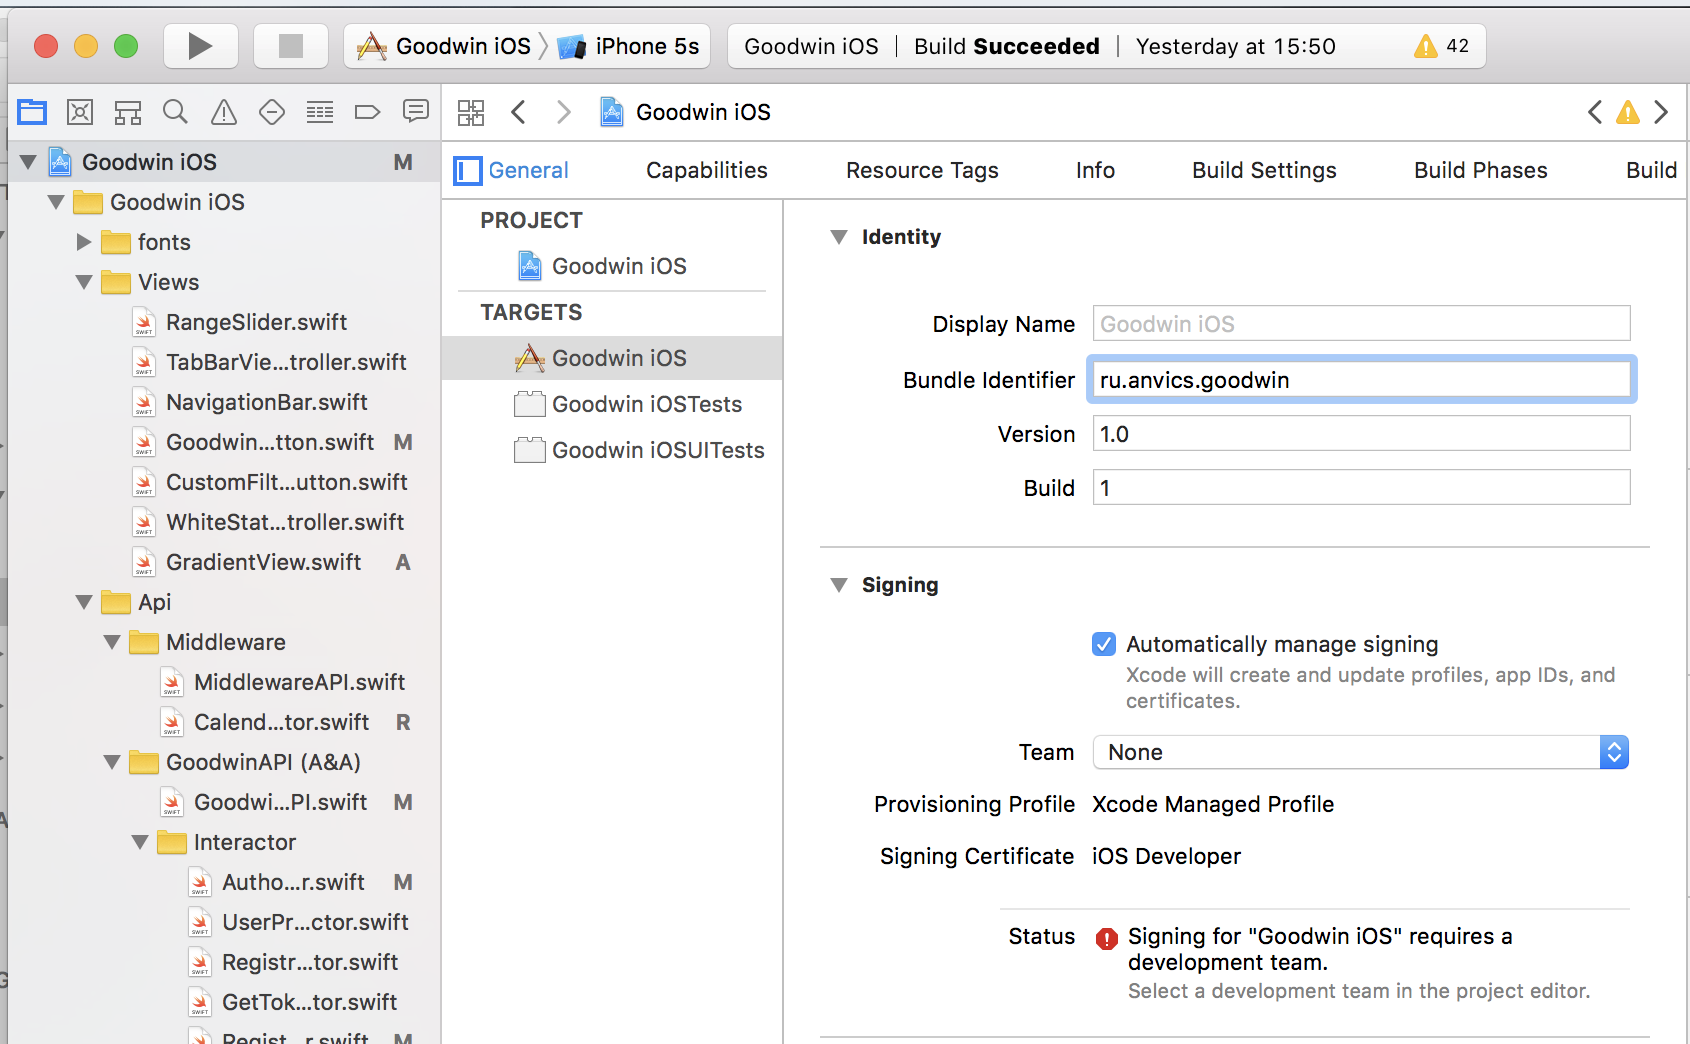This screenshot has width=1690, height=1044.
Task: Open the TabBarVie...troller.swift file
Action: point(286,362)
